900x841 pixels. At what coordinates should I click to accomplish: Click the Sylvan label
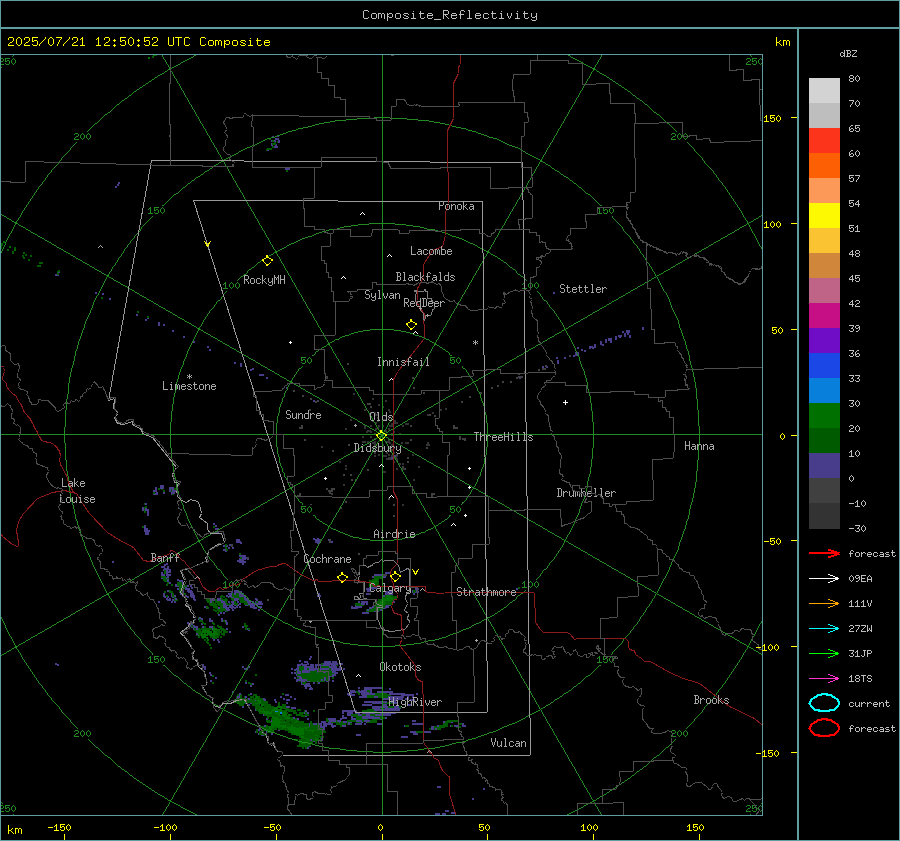tap(382, 295)
